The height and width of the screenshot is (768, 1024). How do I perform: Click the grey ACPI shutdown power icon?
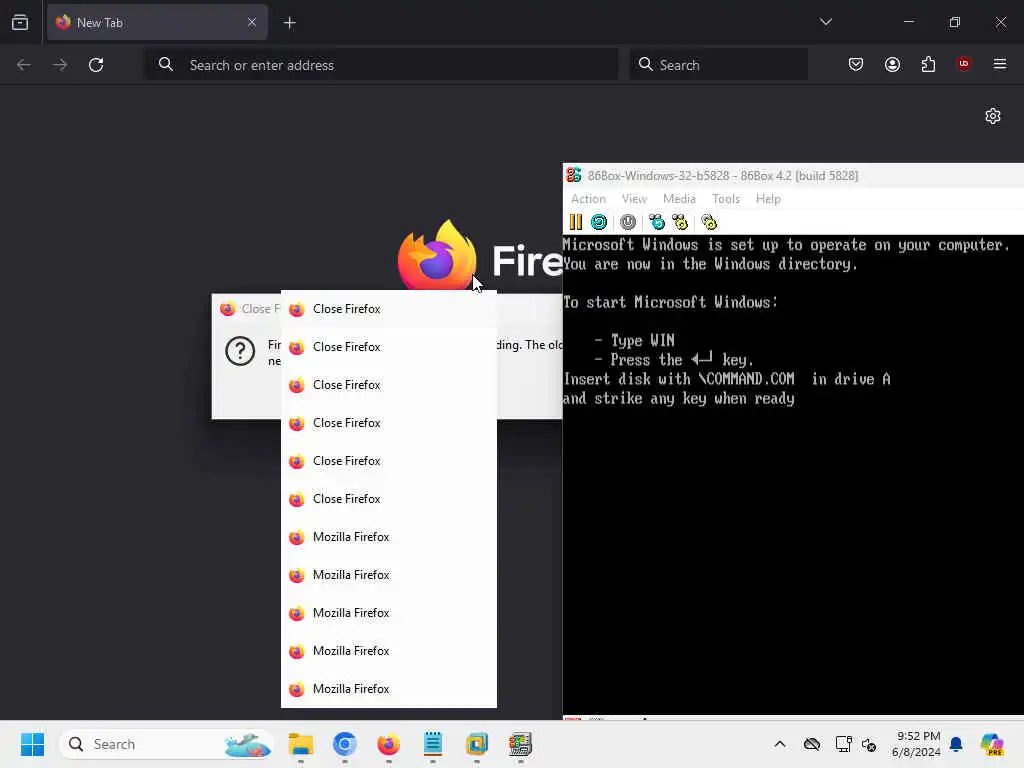(628, 222)
